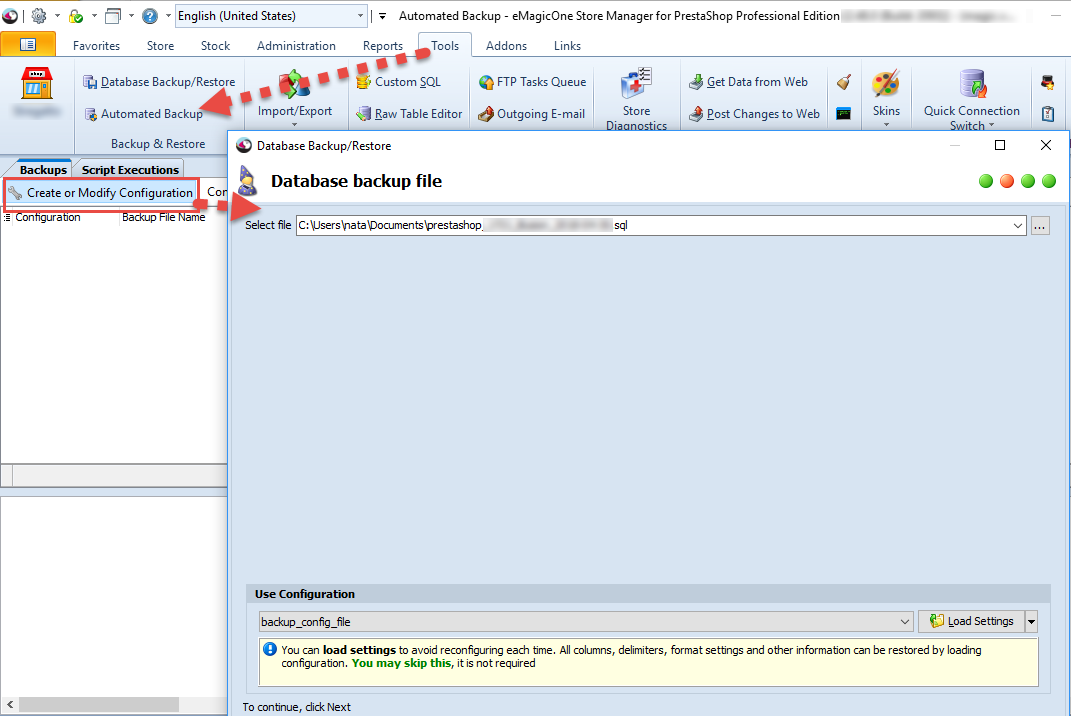Click the Store Manager app logo icon
Viewport: 1071px width, 716px height.
pos(10,15)
